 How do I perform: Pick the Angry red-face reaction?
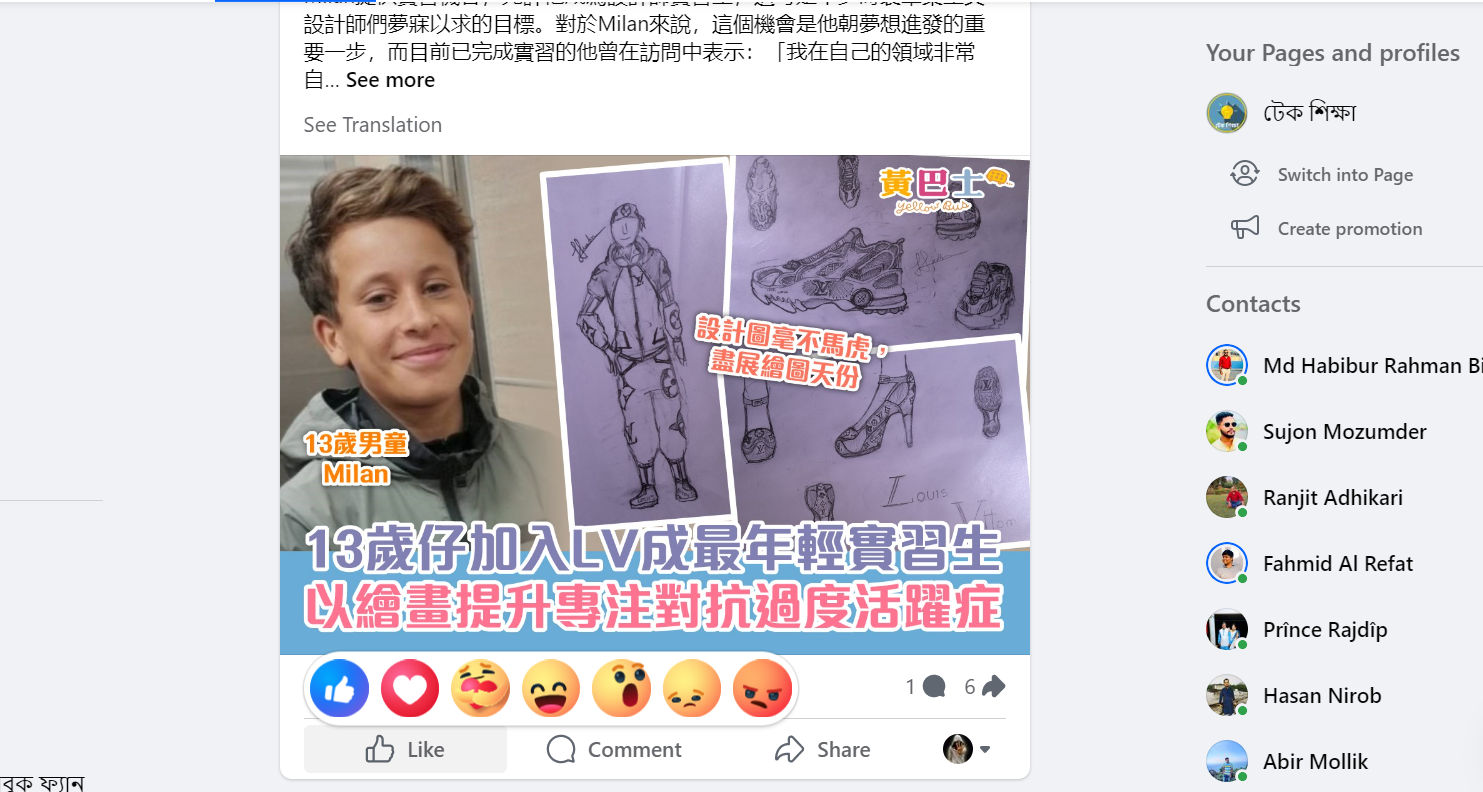click(763, 688)
